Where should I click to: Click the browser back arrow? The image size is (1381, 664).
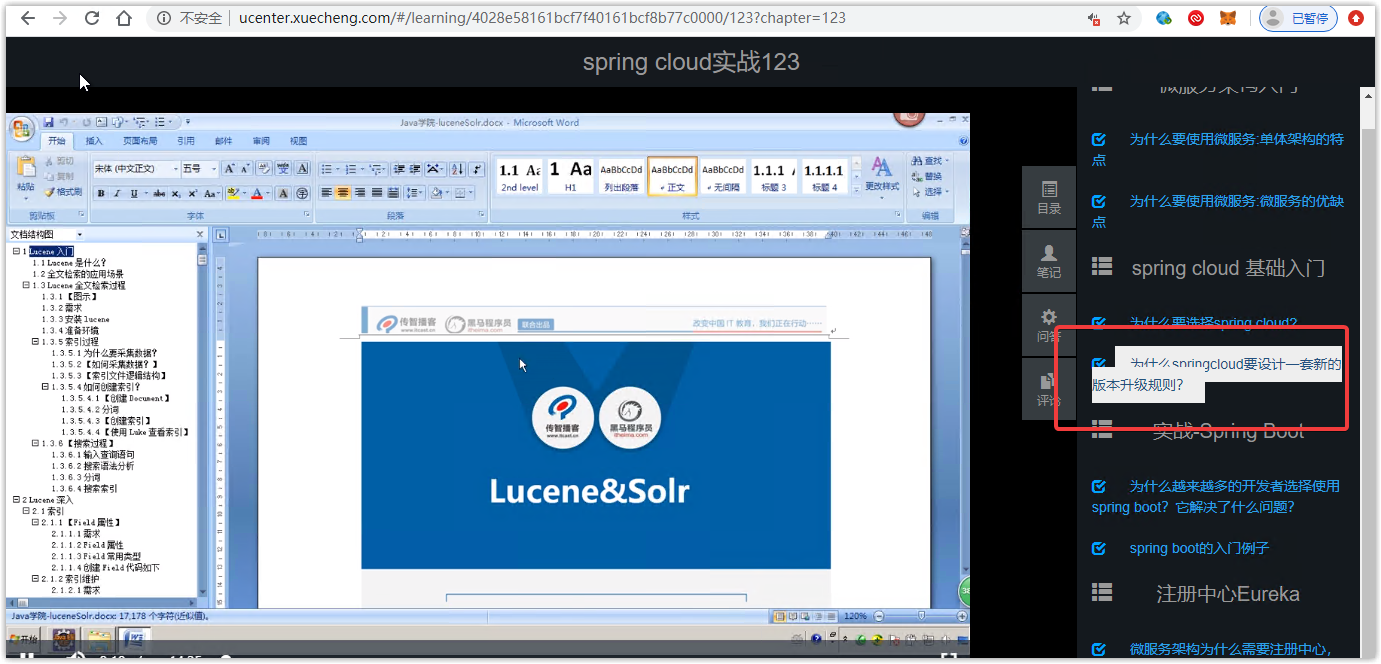pyautogui.click(x=27, y=18)
